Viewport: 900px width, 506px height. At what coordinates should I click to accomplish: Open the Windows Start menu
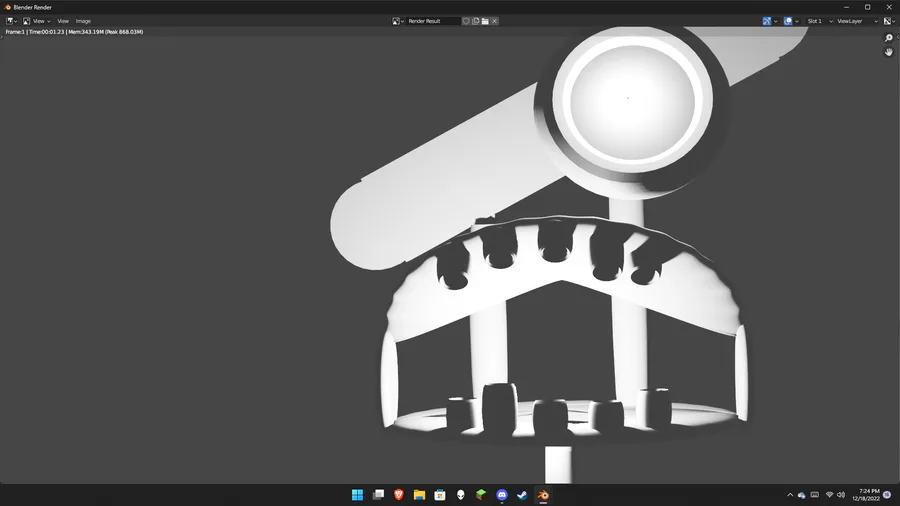[x=357, y=495]
